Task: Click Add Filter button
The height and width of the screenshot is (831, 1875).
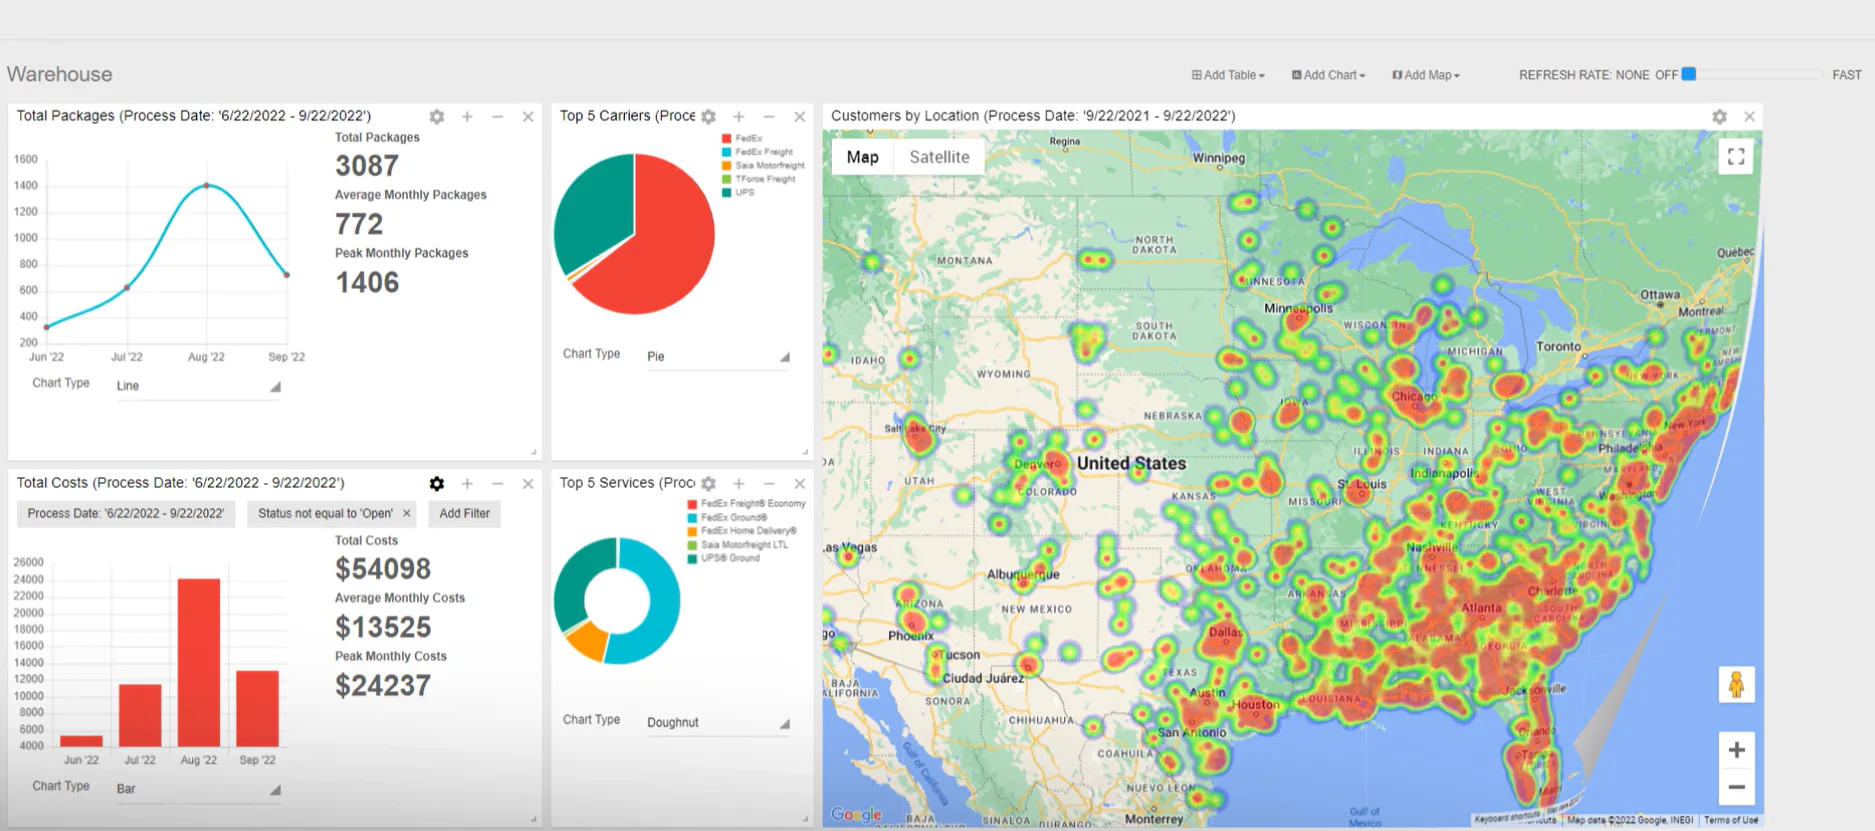Action: (465, 514)
